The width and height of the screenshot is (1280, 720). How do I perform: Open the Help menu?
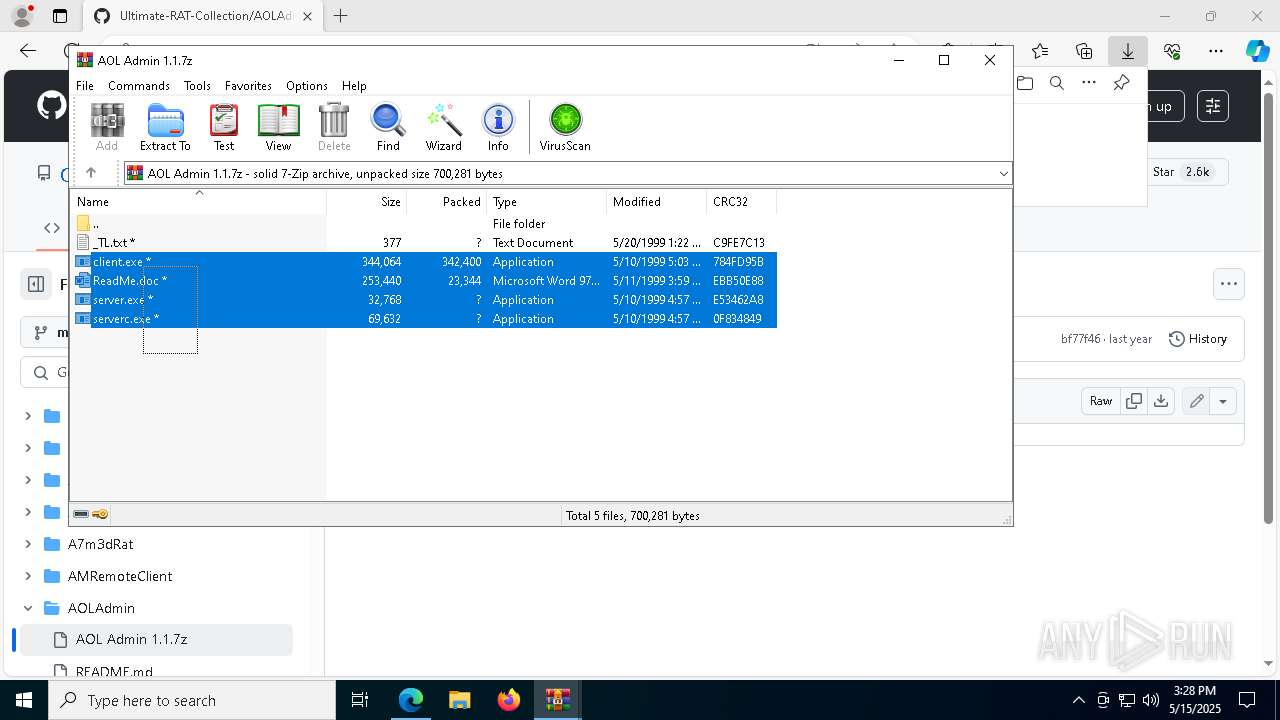click(354, 86)
